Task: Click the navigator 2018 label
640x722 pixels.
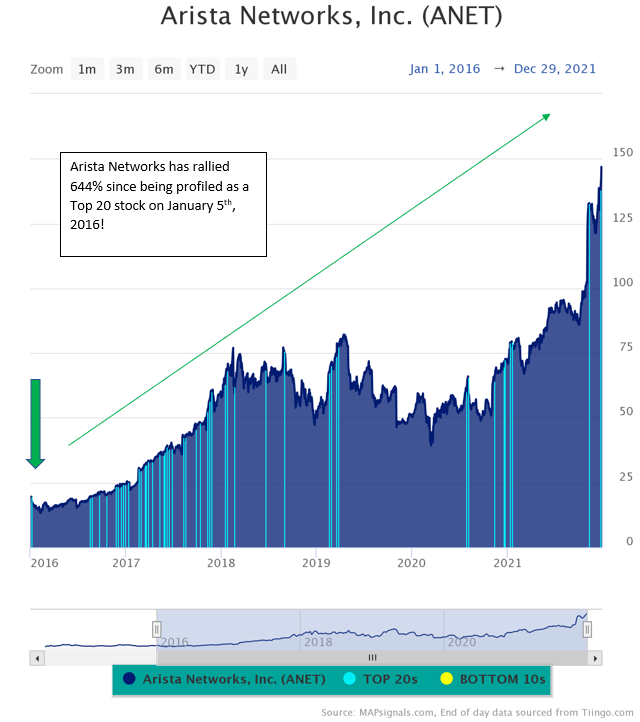Action: tap(318, 642)
